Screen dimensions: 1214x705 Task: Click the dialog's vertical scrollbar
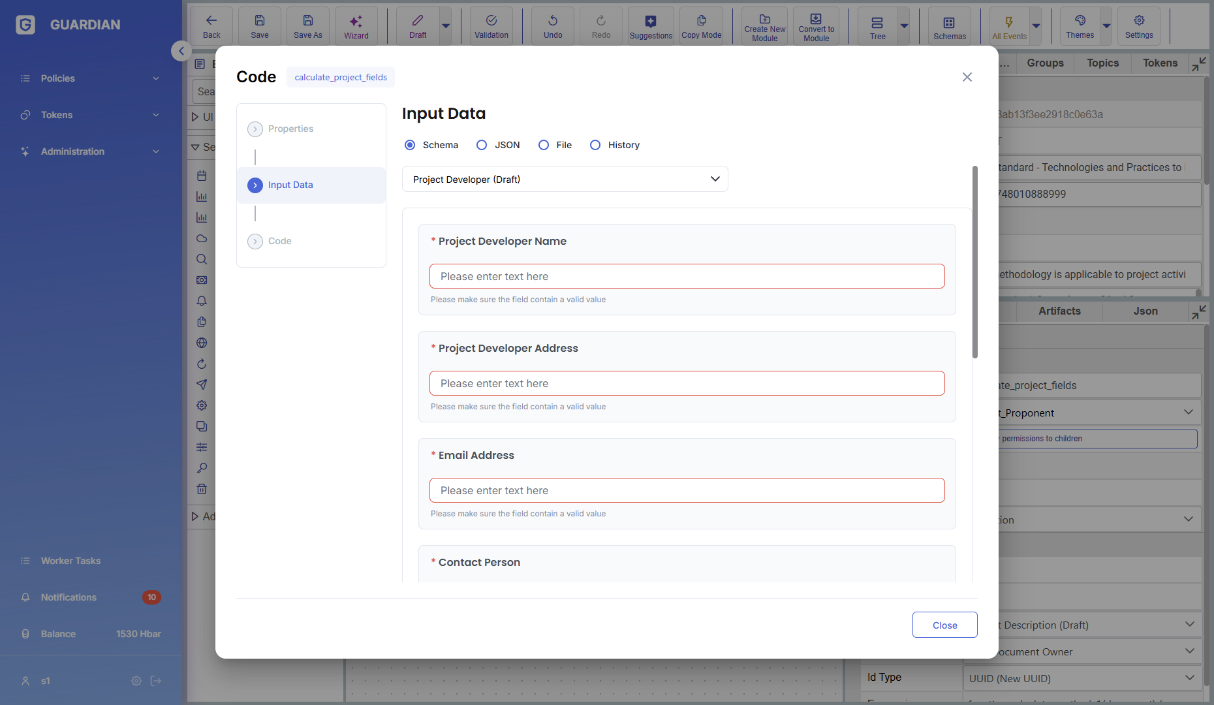click(975, 262)
